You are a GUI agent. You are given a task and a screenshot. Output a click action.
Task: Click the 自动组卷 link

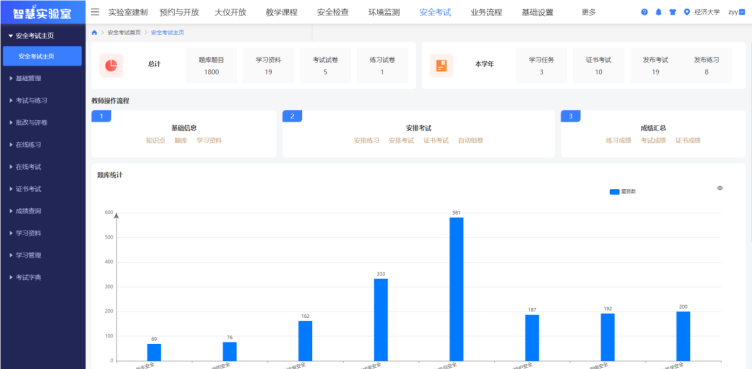pos(470,141)
